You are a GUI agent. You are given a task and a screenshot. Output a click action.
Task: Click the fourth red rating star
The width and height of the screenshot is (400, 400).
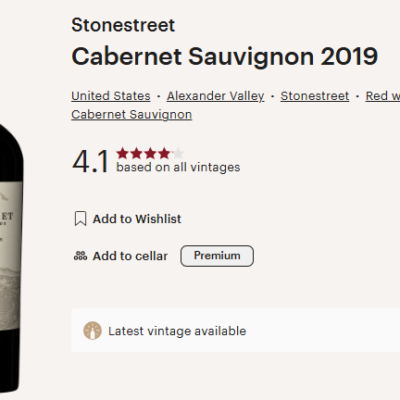pos(164,153)
